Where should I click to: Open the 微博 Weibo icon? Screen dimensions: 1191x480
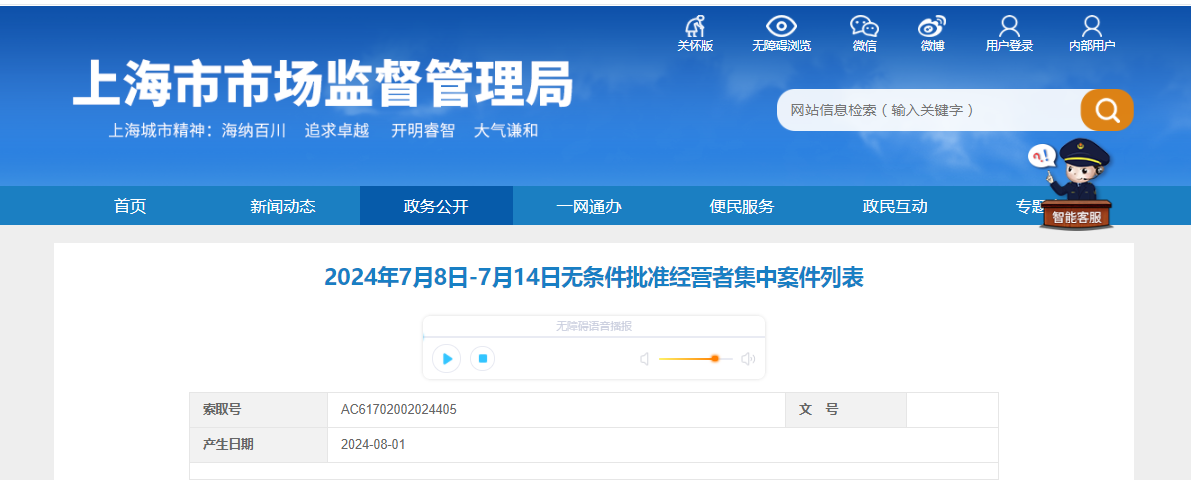(932, 27)
